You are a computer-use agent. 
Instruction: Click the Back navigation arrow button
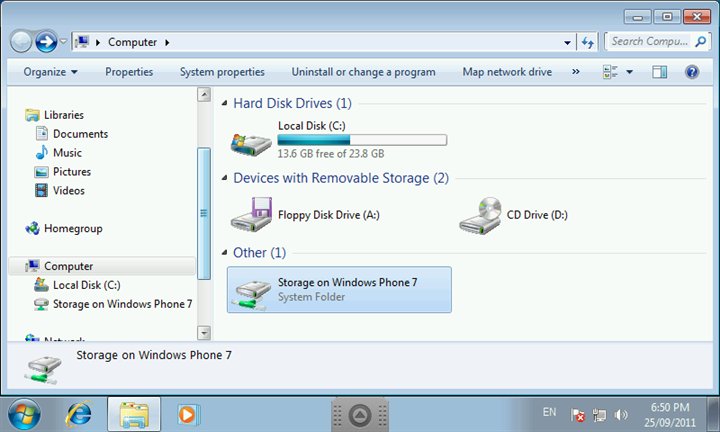coord(21,42)
